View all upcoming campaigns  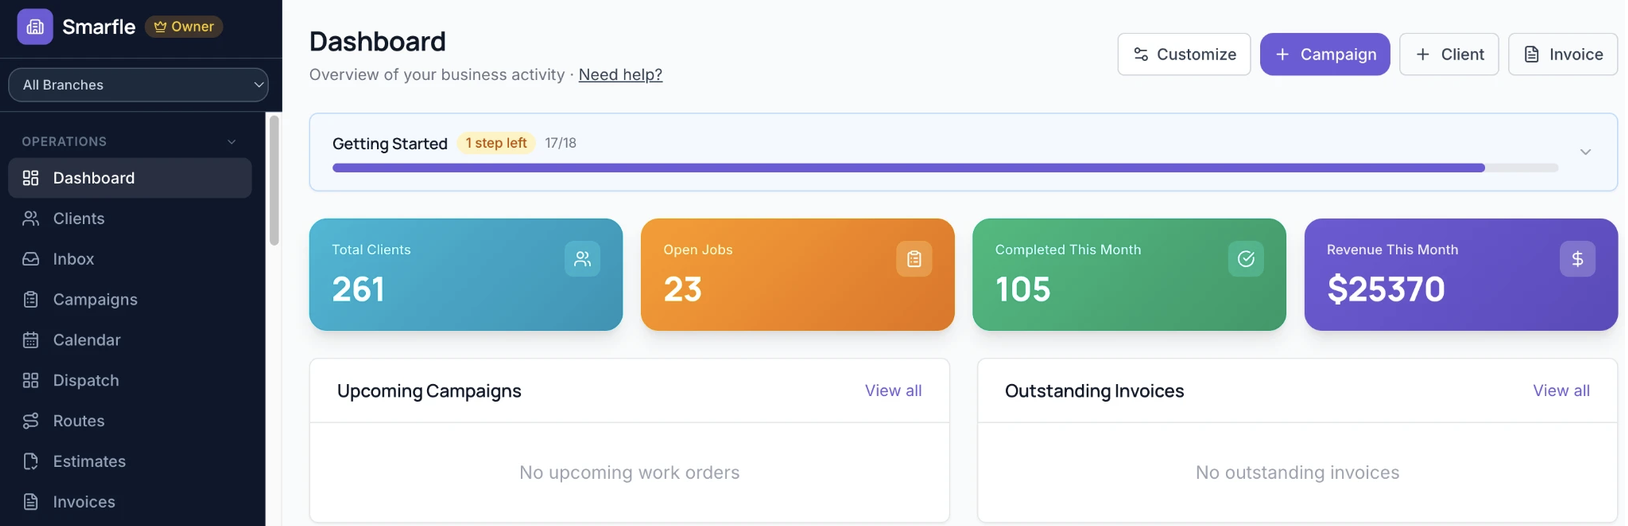coord(893,391)
